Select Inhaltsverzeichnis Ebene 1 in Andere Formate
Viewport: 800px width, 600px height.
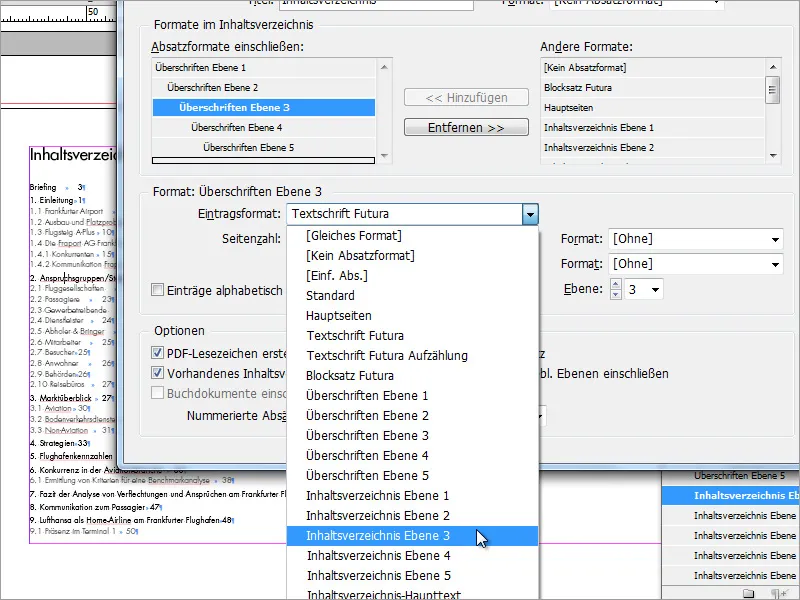pyautogui.click(x=653, y=128)
